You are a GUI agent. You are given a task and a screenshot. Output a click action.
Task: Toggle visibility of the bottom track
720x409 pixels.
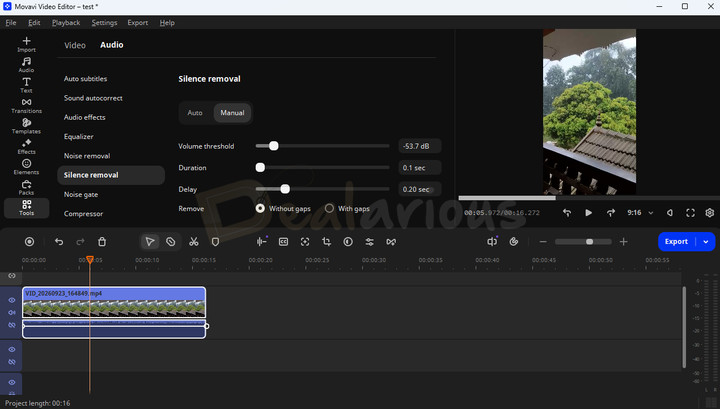click(12, 382)
